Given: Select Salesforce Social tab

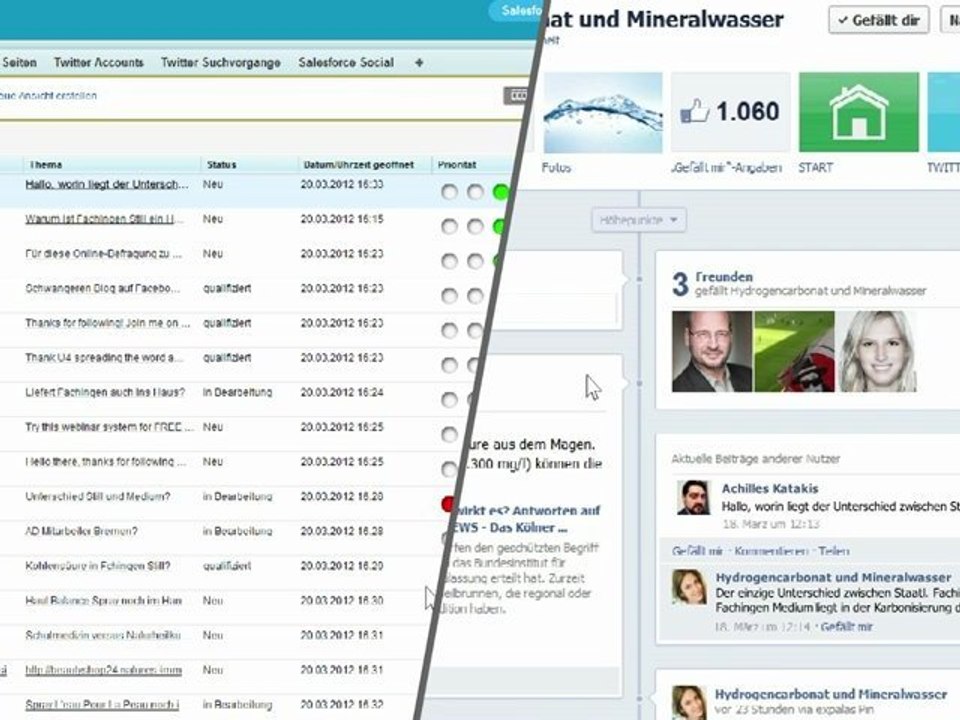Looking at the screenshot, I should point(346,62).
